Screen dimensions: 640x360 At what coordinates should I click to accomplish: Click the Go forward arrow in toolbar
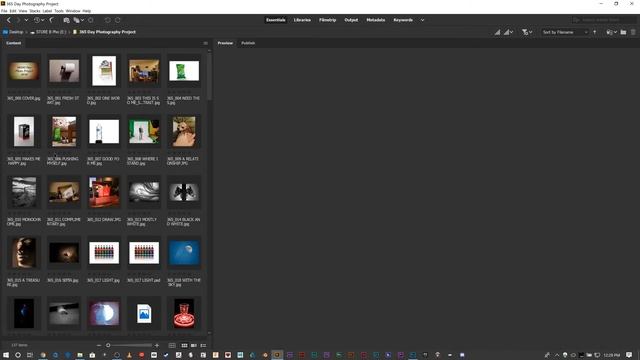tap(18, 20)
